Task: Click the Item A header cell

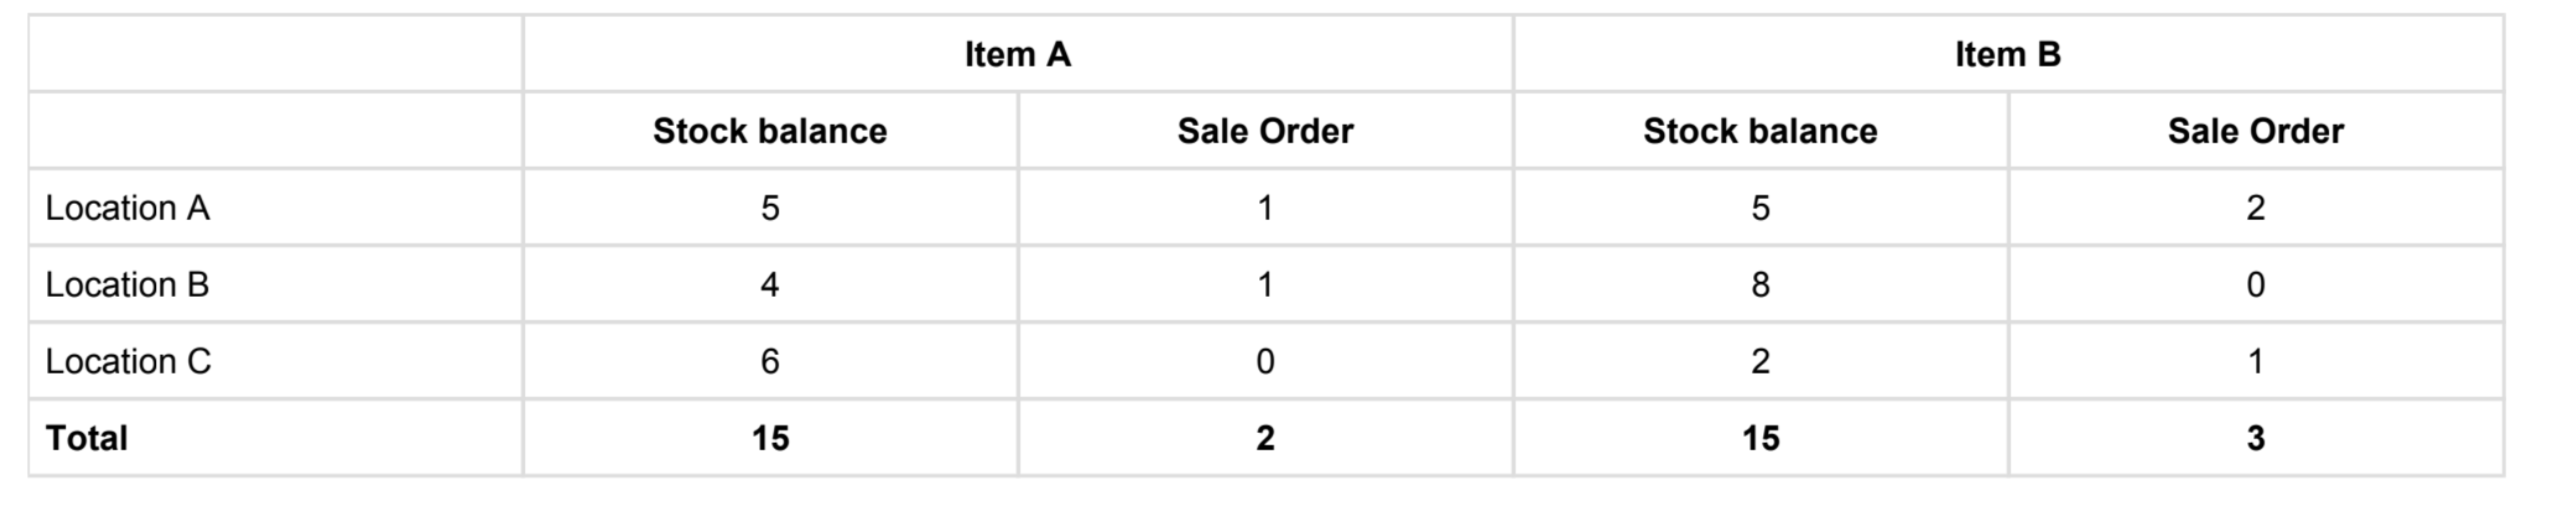Action: pyautogui.click(x=1017, y=54)
